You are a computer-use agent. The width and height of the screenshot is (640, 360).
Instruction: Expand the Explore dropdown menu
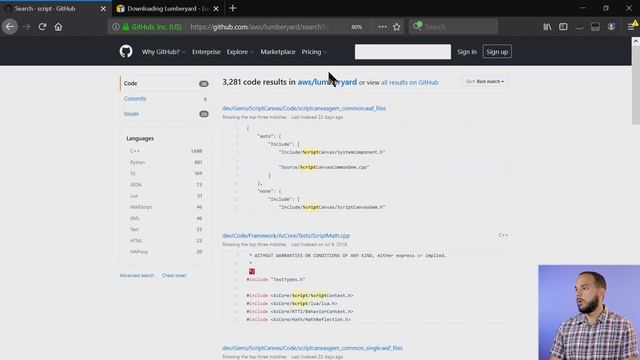(240, 52)
